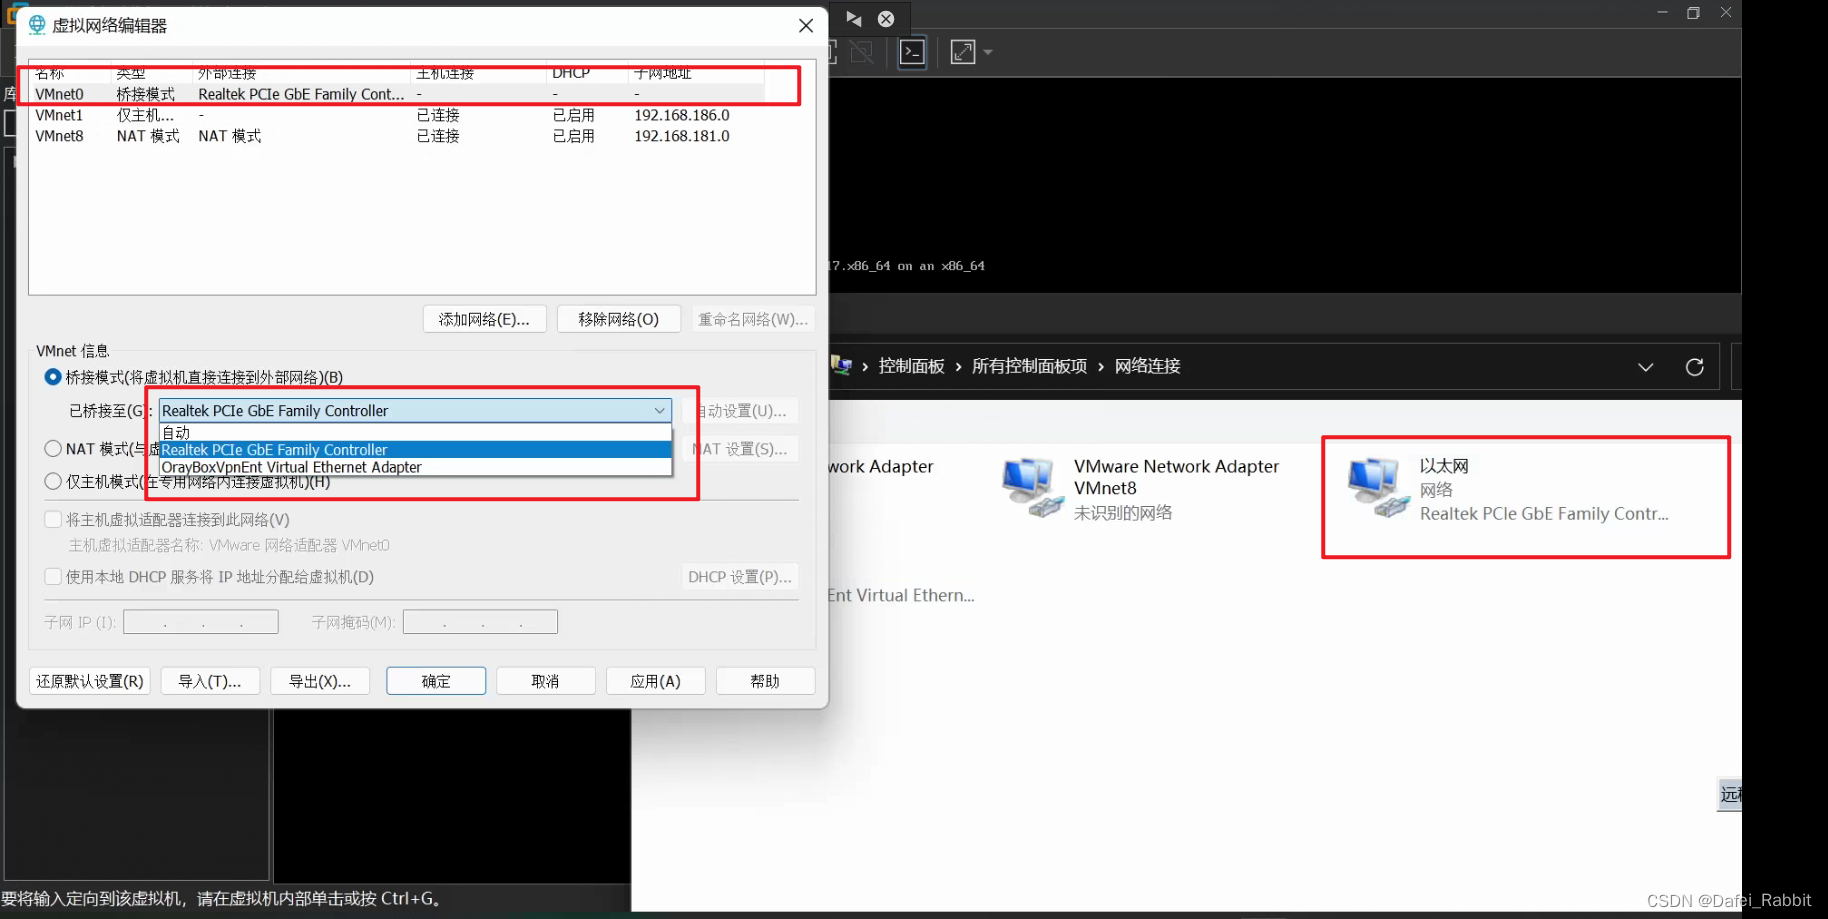Refresh the Network Connections window

(x=1694, y=367)
